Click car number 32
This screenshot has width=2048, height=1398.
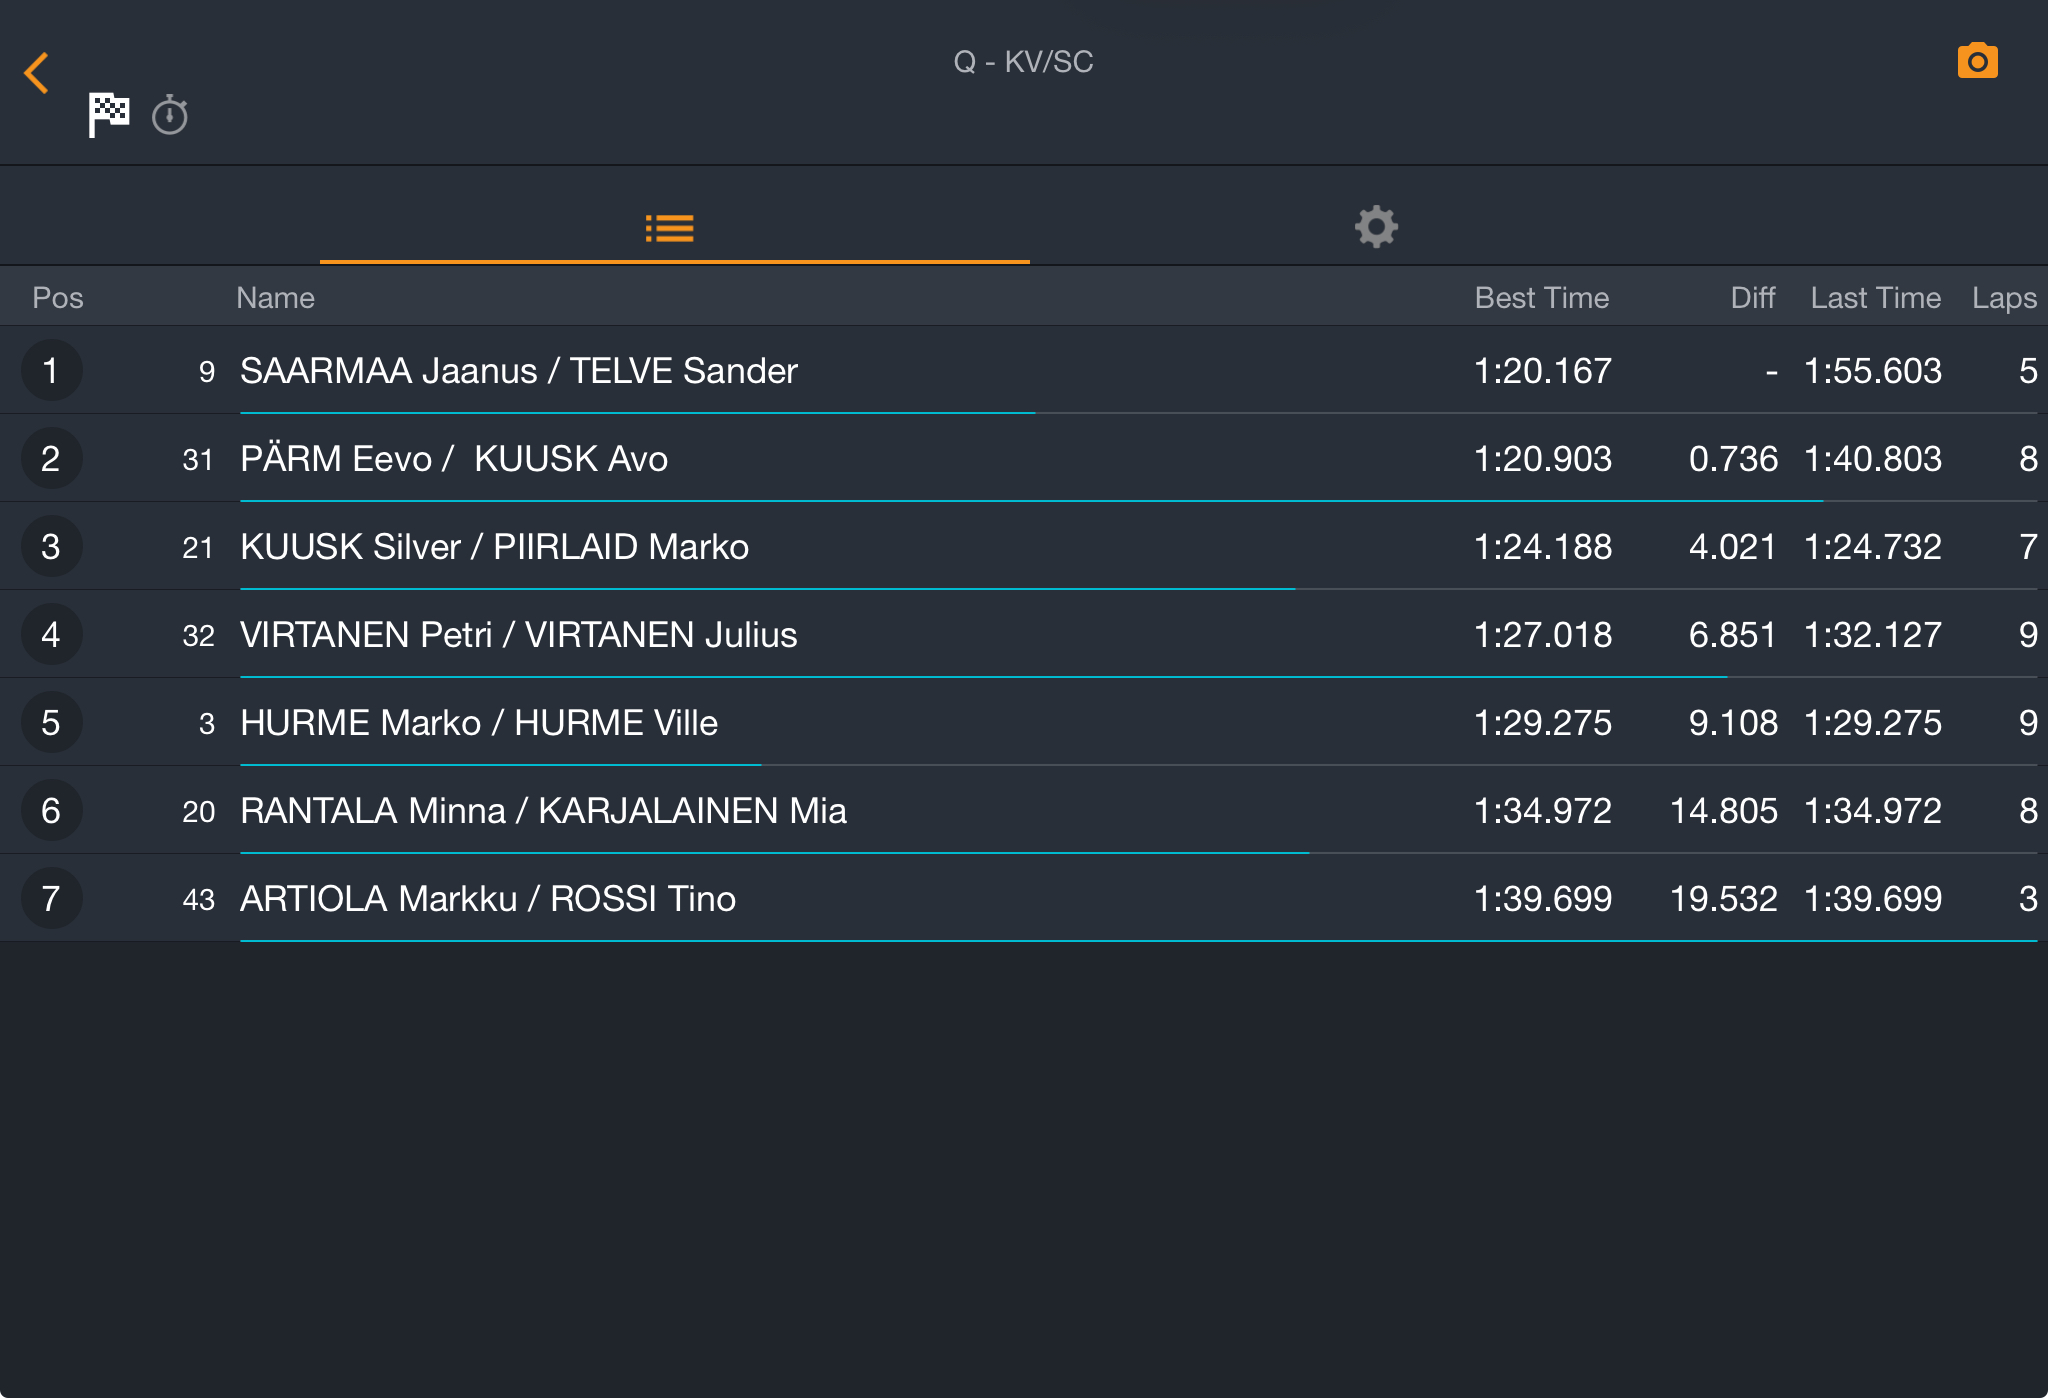[198, 636]
